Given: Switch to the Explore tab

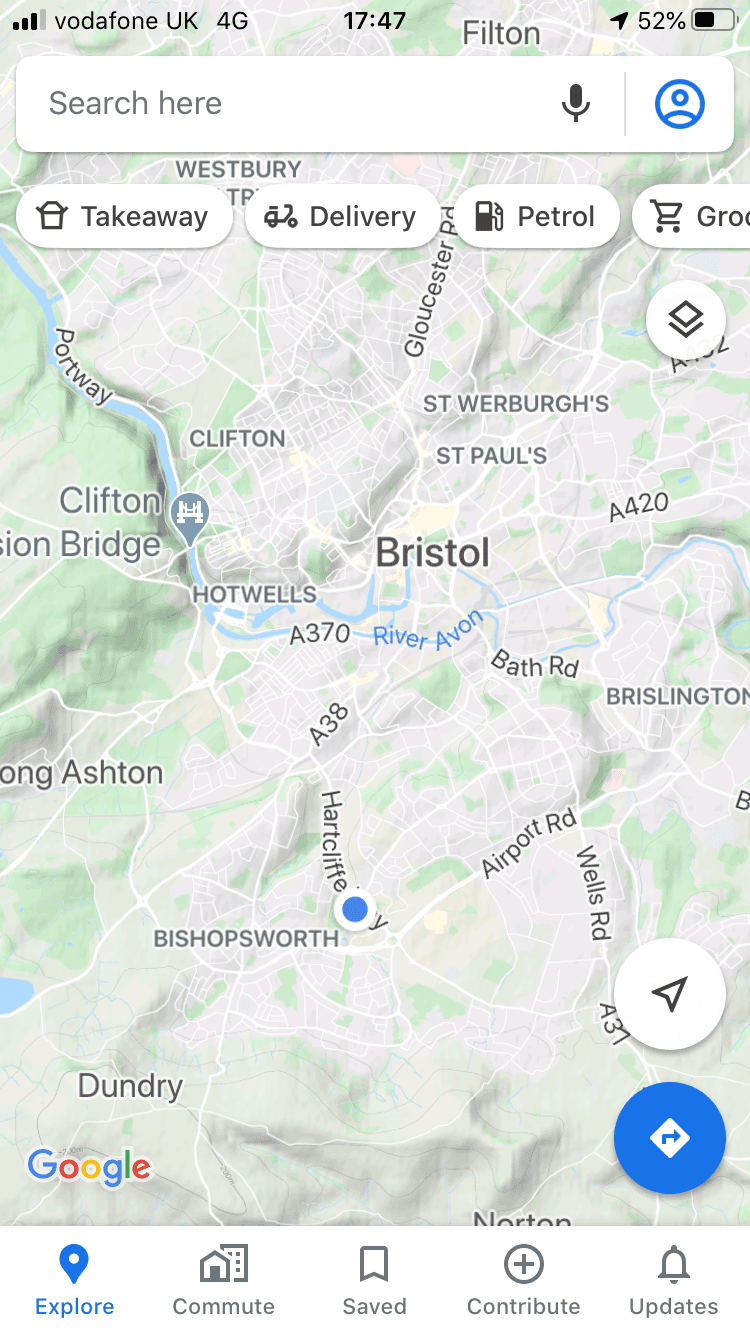Looking at the screenshot, I should tap(75, 1280).
